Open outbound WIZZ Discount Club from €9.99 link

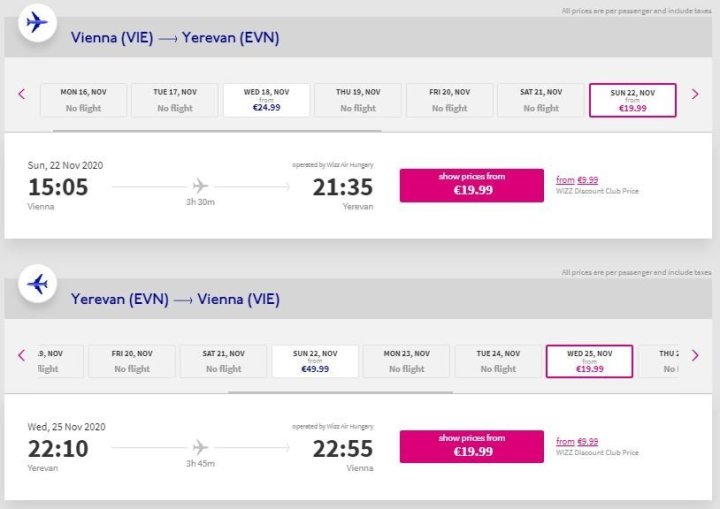pos(577,180)
